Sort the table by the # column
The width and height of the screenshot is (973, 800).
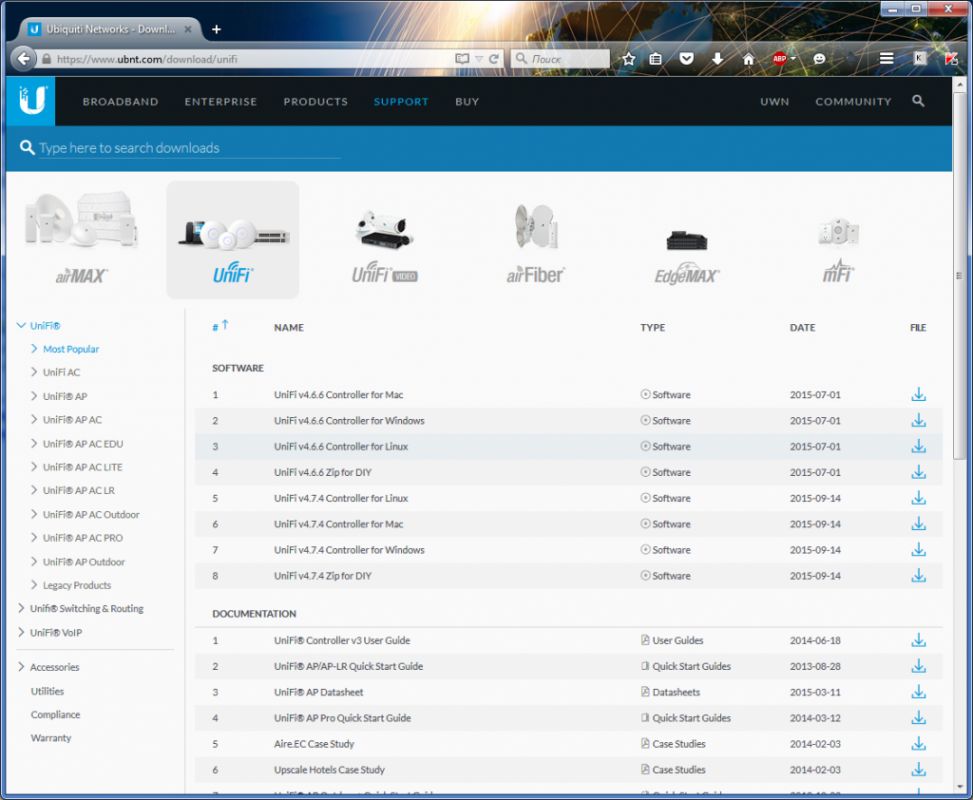coord(220,326)
